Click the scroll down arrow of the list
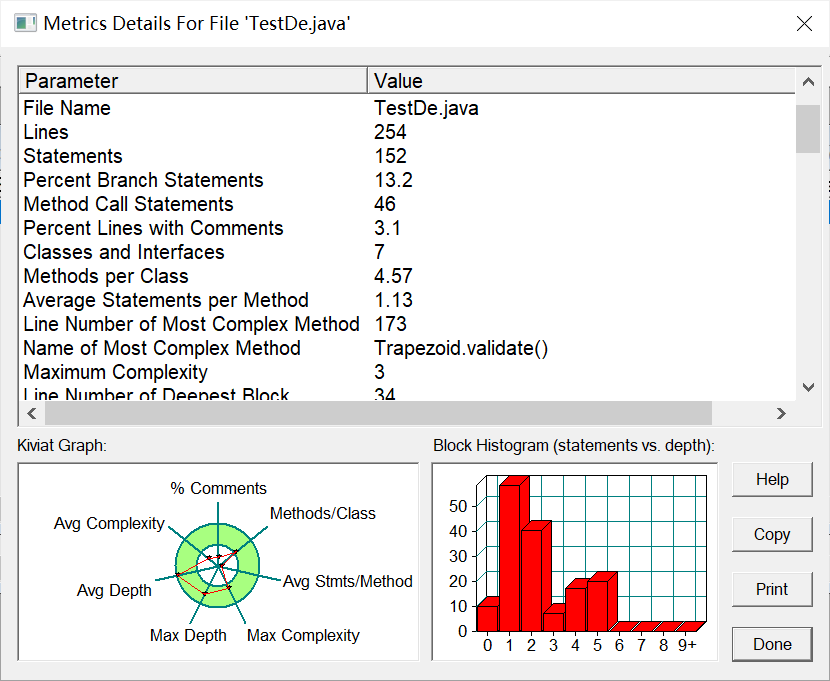Image resolution: width=830 pixels, height=681 pixels. pos(808,387)
